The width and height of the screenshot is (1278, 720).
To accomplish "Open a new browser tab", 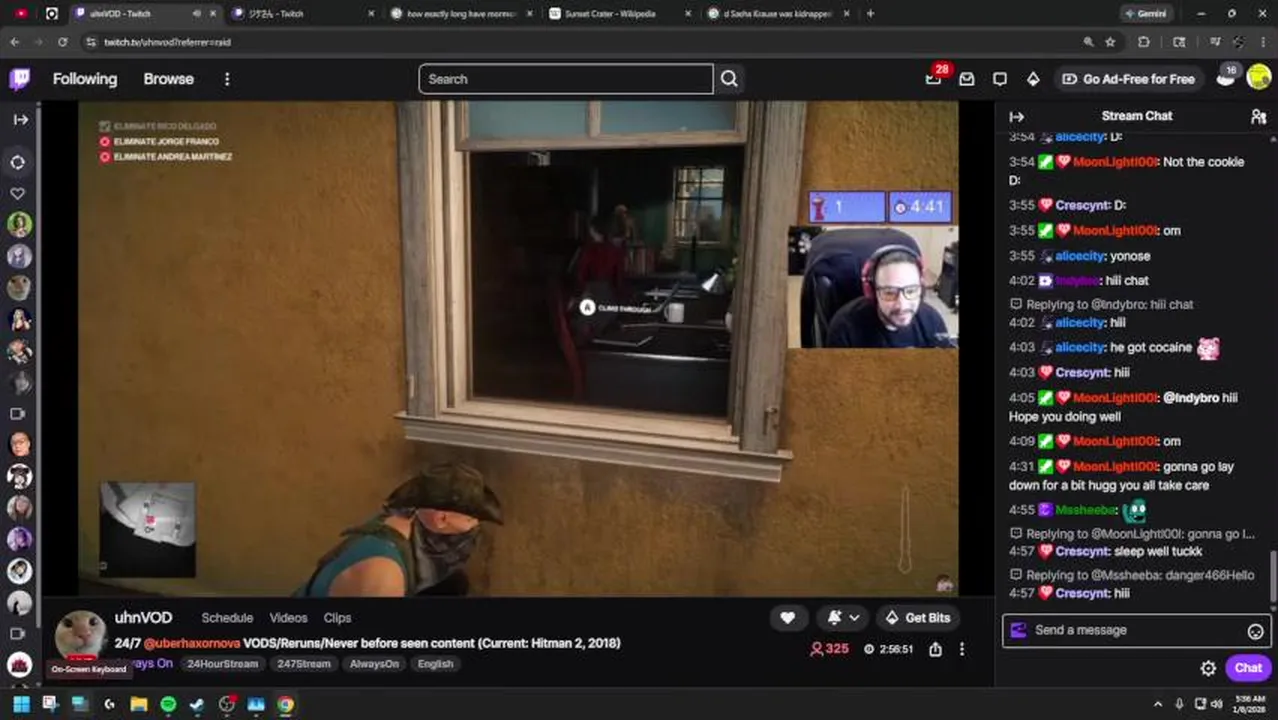I will (870, 14).
